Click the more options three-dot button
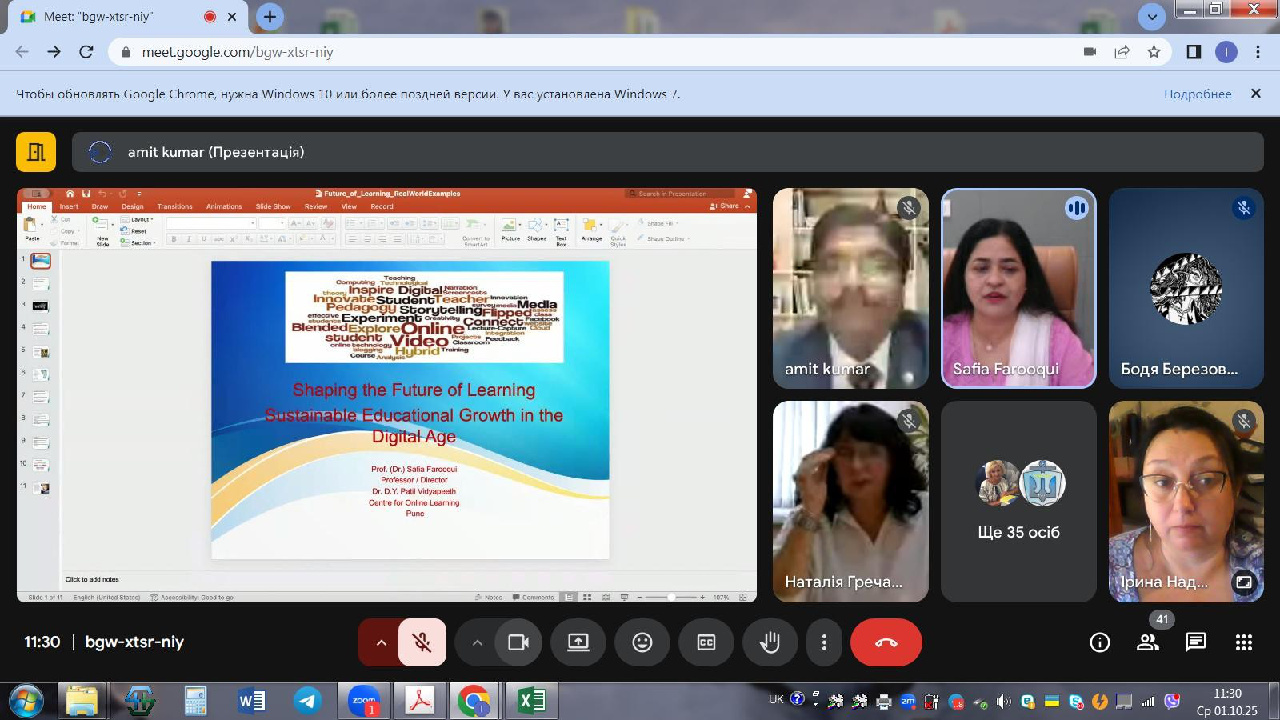 pyautogui.click(x=824, y=642)
